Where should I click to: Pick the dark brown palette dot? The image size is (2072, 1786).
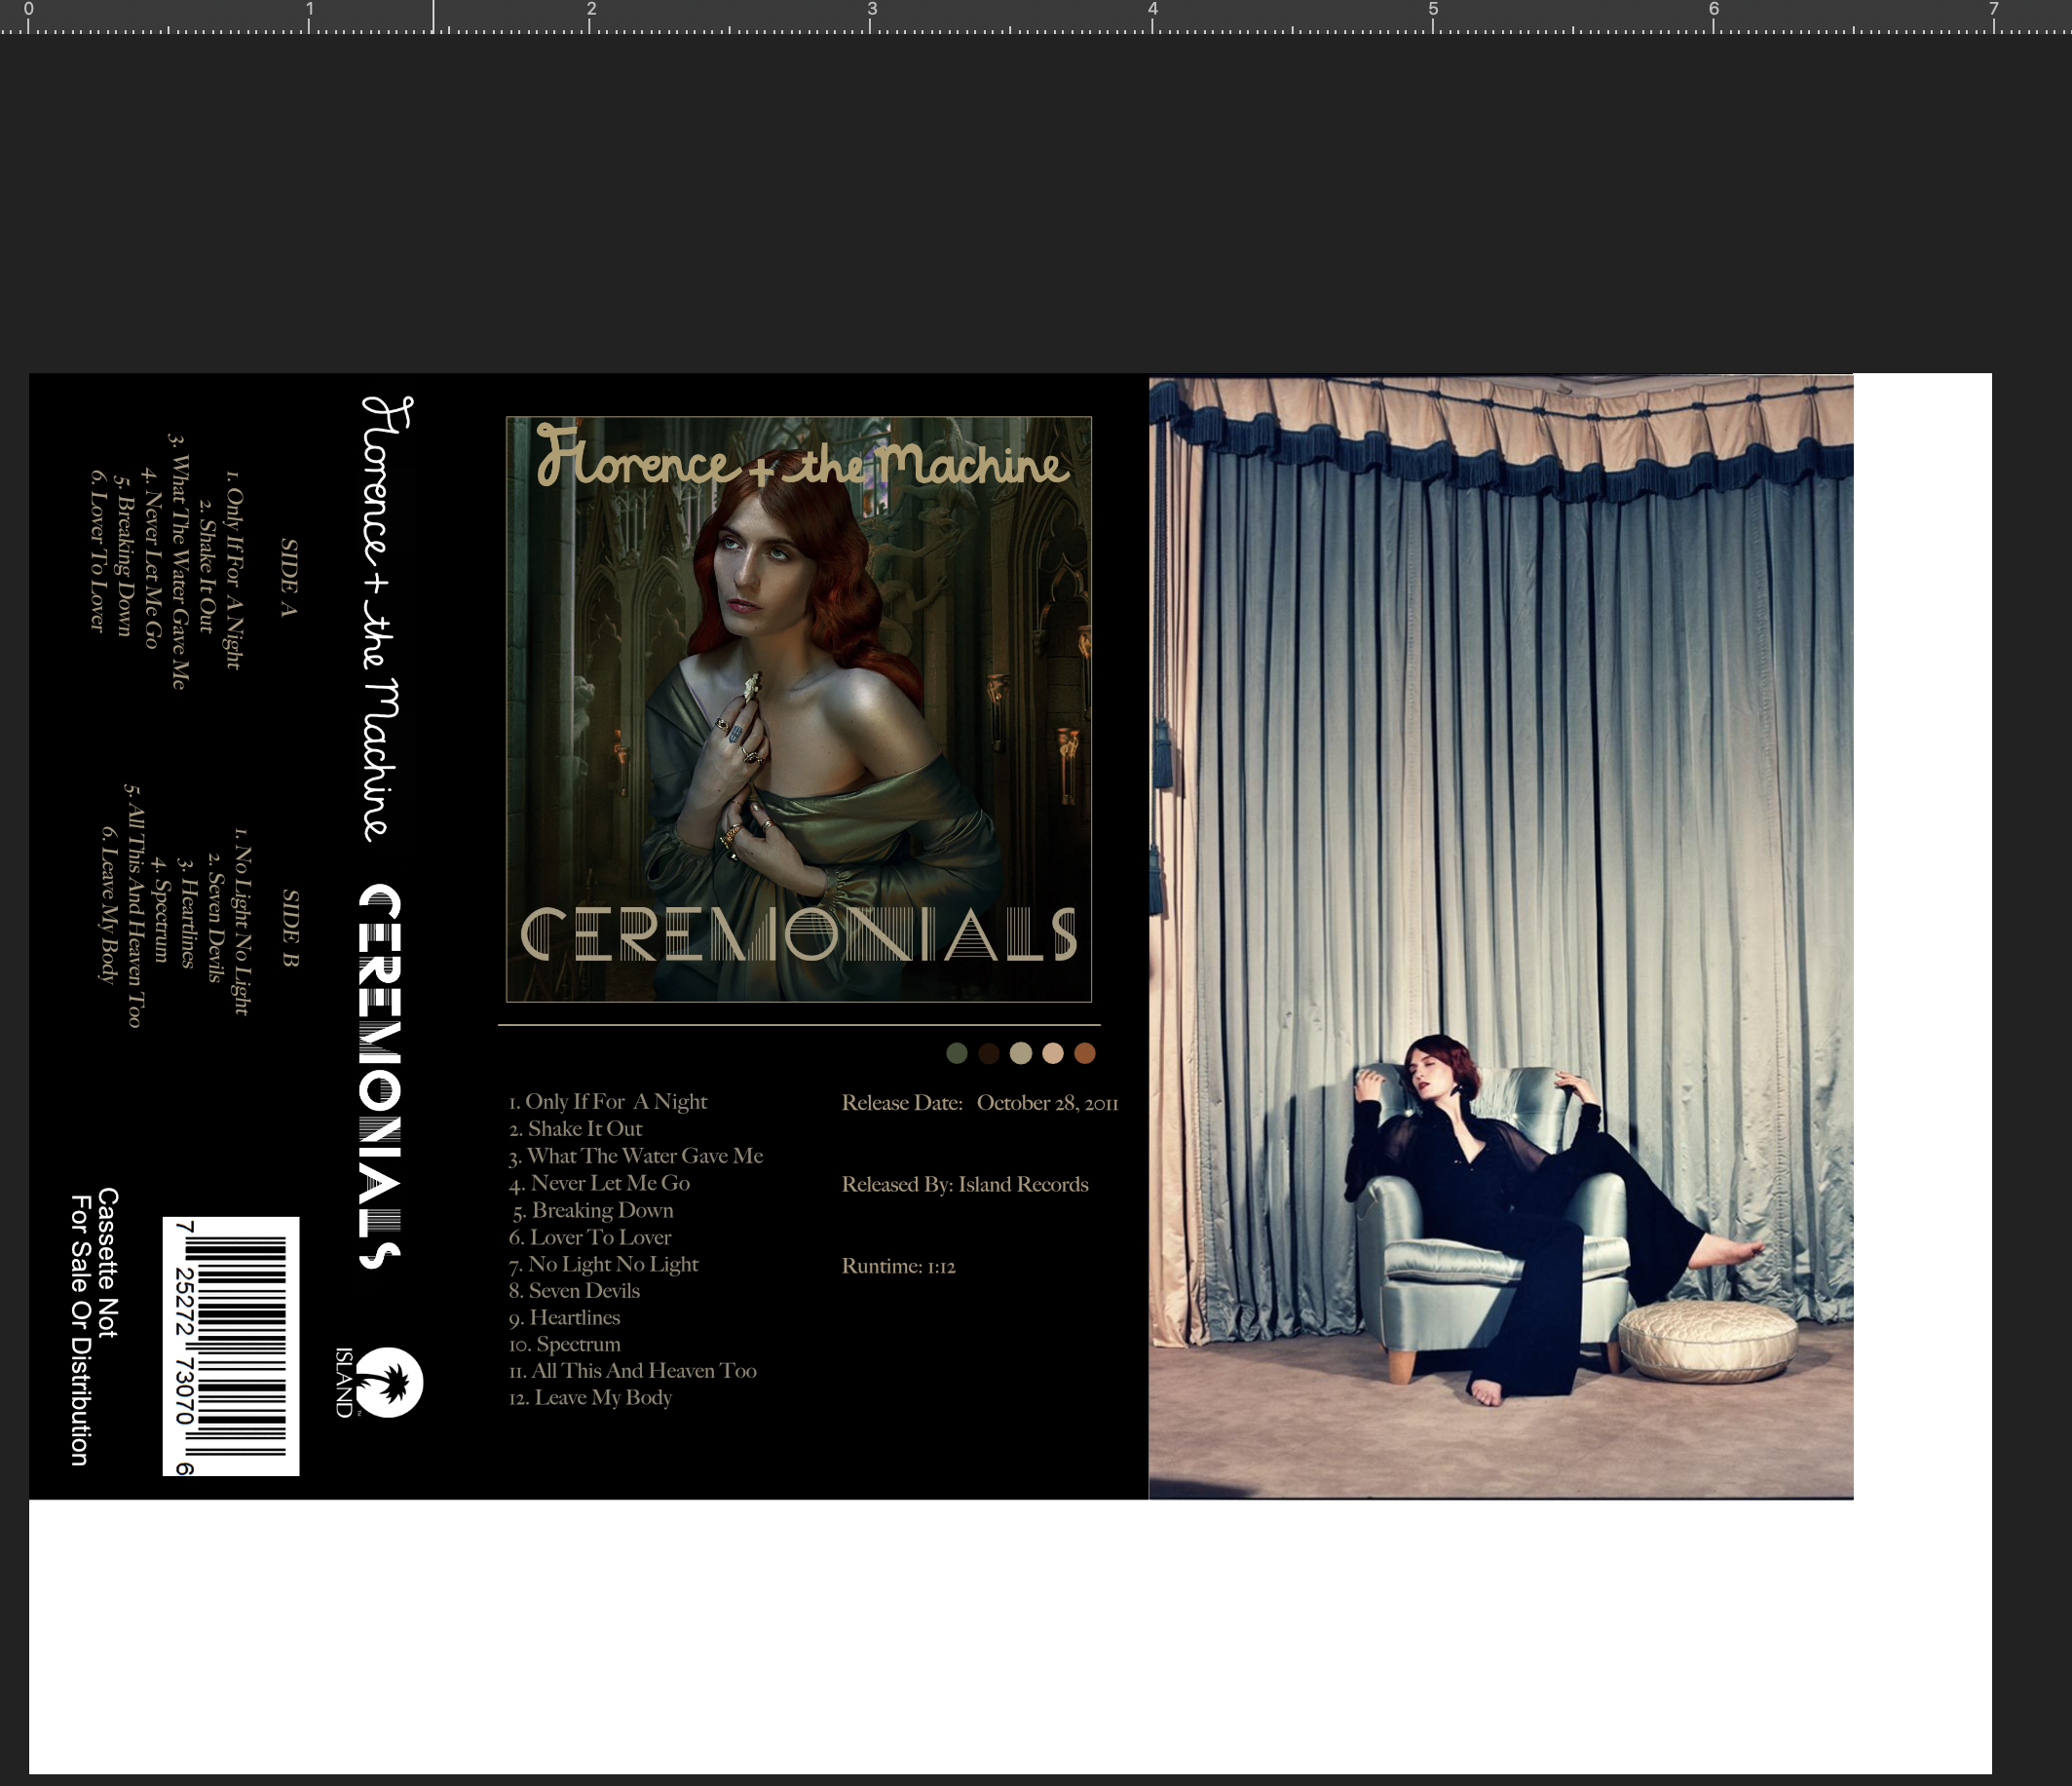[989, 1053]
